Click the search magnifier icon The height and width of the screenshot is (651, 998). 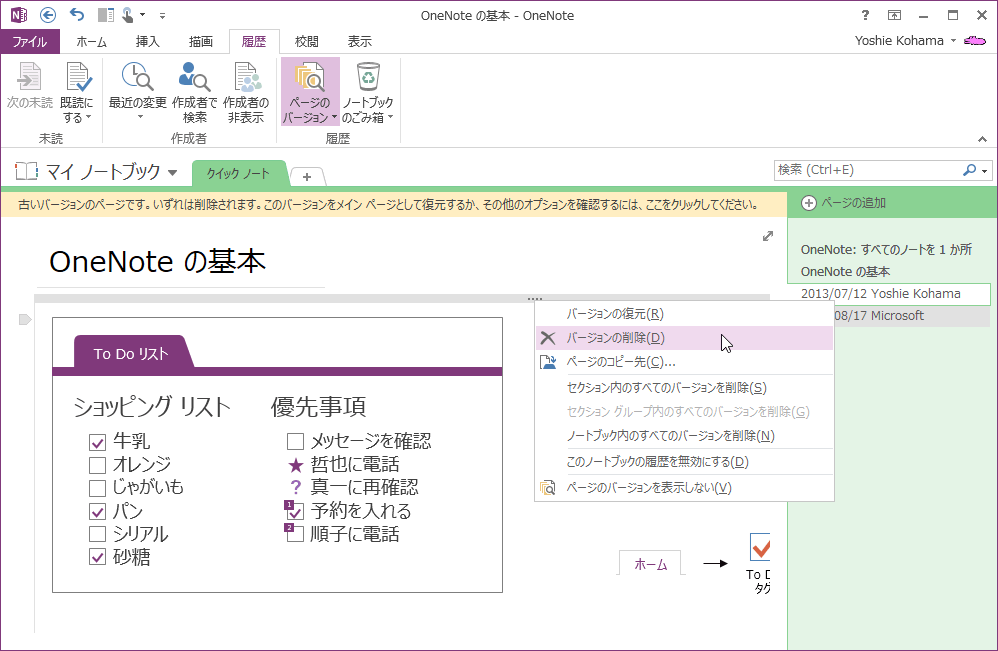[x=970, y=170]
